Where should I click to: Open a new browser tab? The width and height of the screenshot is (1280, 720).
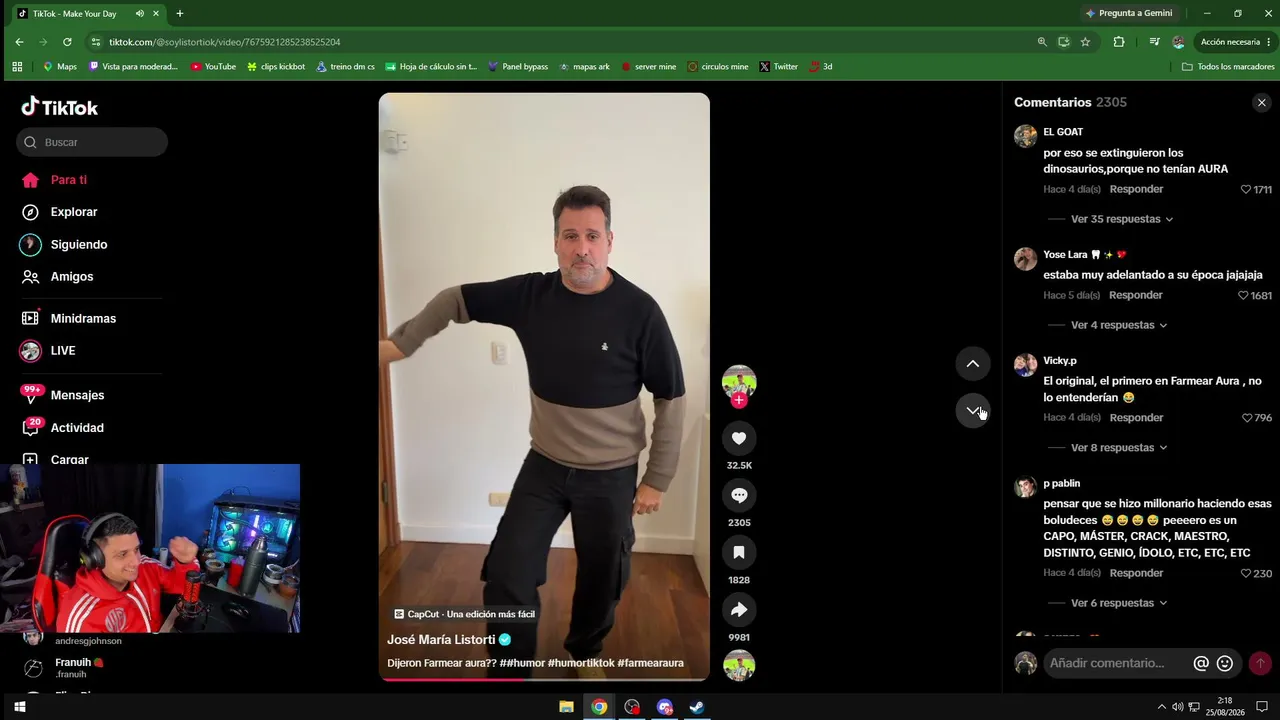(180, 14)
